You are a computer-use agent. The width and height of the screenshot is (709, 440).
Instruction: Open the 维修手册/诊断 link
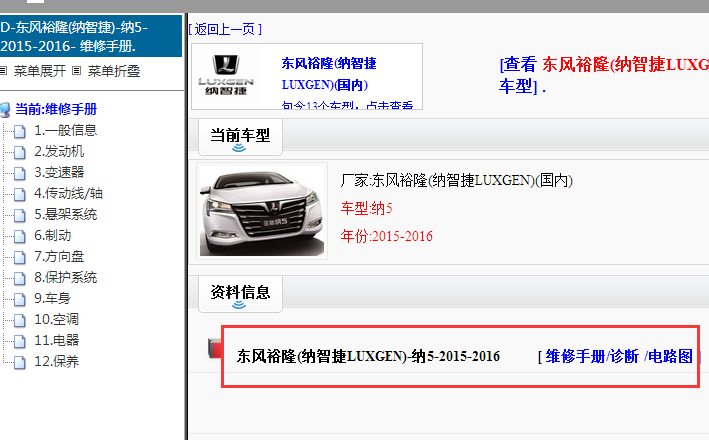tap(592, 356)
